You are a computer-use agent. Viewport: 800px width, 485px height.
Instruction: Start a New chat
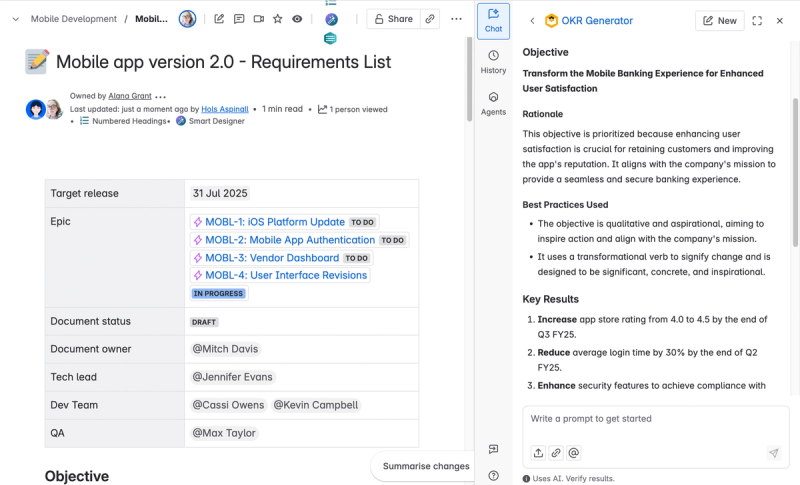click(719, 21)
